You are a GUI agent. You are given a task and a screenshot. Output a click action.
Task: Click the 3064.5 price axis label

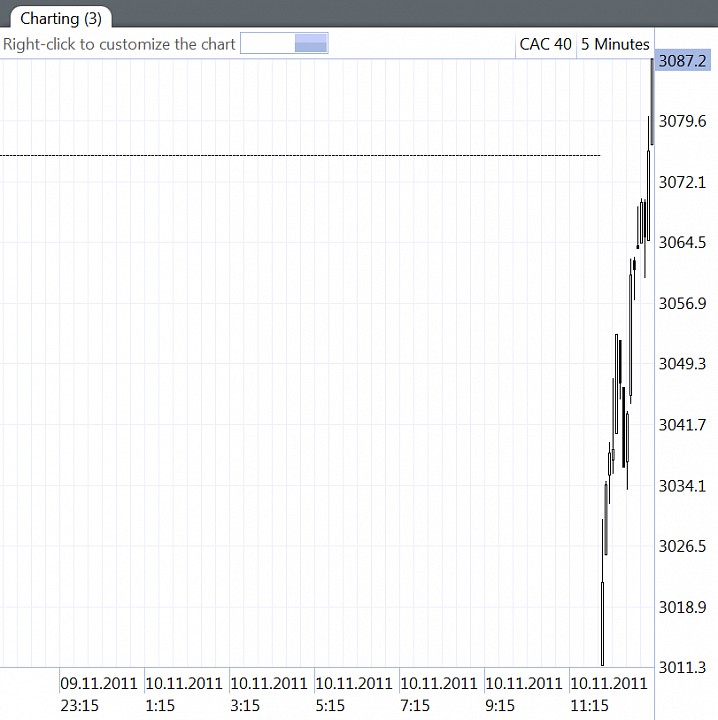683,242
